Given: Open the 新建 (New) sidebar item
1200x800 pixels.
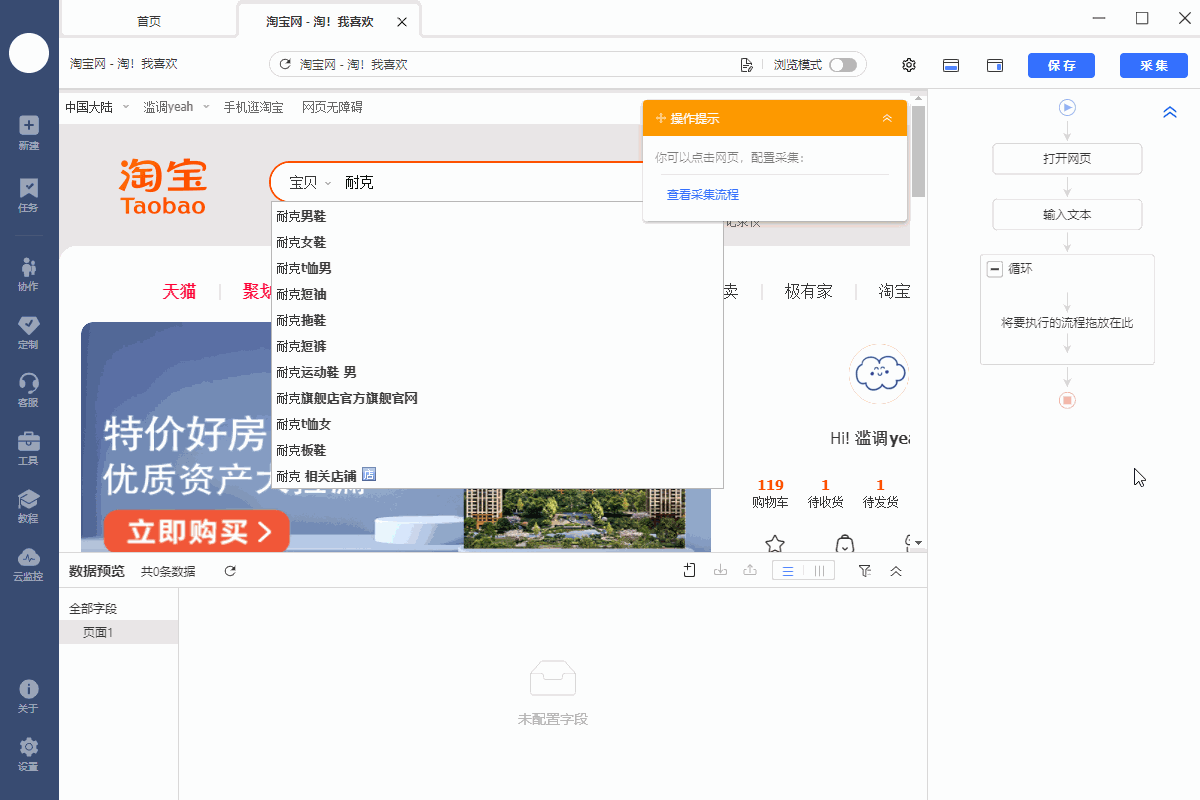Looking at the screenshot, I should [x=29, y=132].
